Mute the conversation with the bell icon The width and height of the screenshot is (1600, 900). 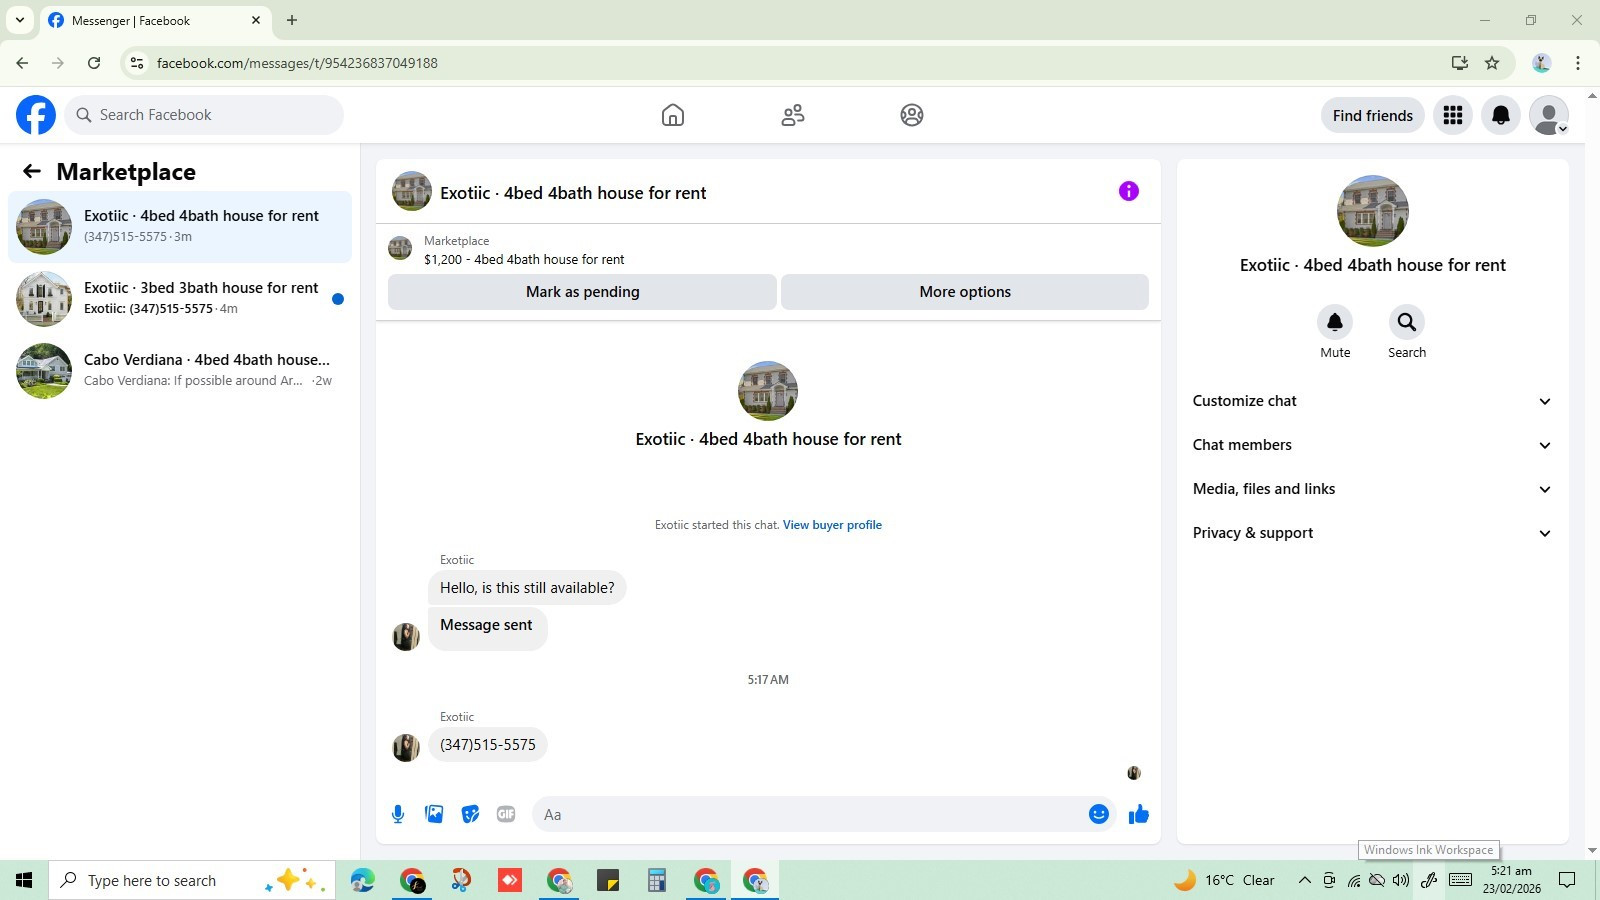[x=1335, y=322]
